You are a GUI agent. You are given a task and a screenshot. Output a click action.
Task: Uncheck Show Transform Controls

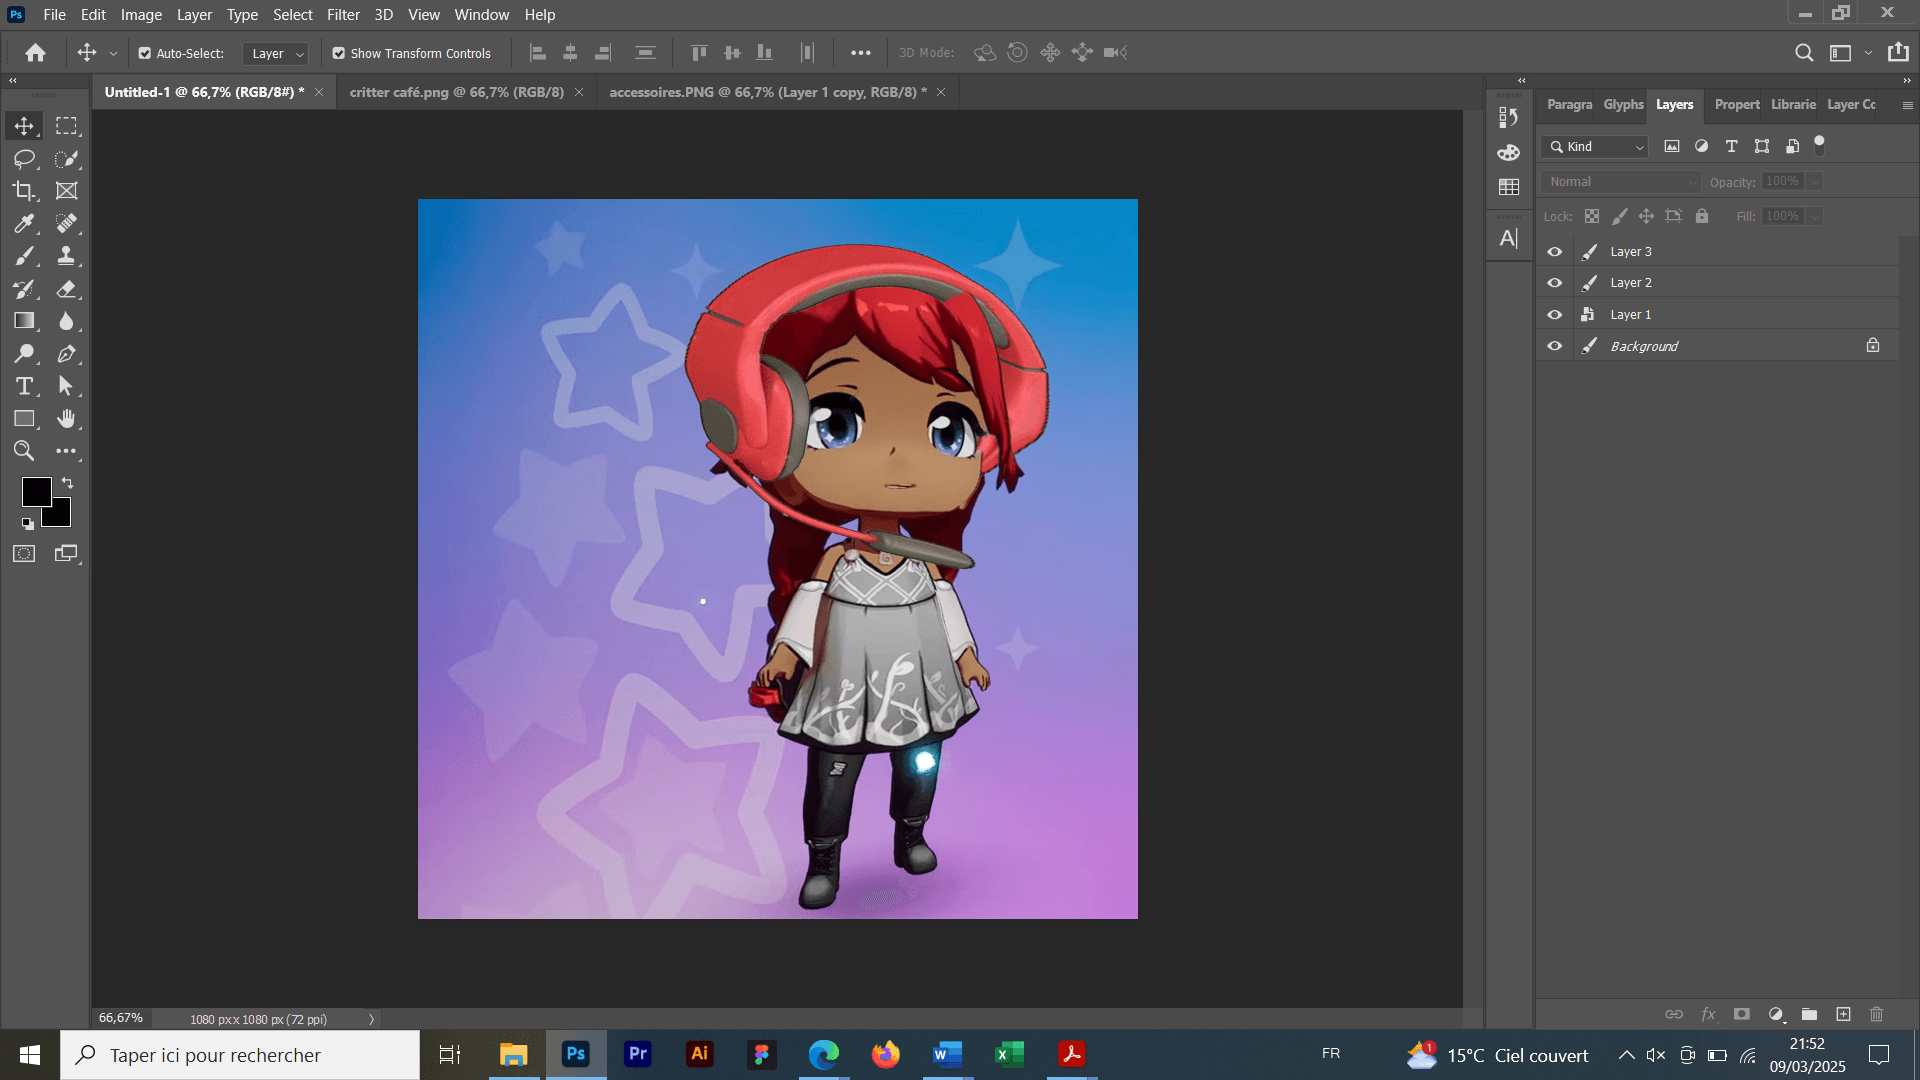pyautogui.click(x=339, y=53)
